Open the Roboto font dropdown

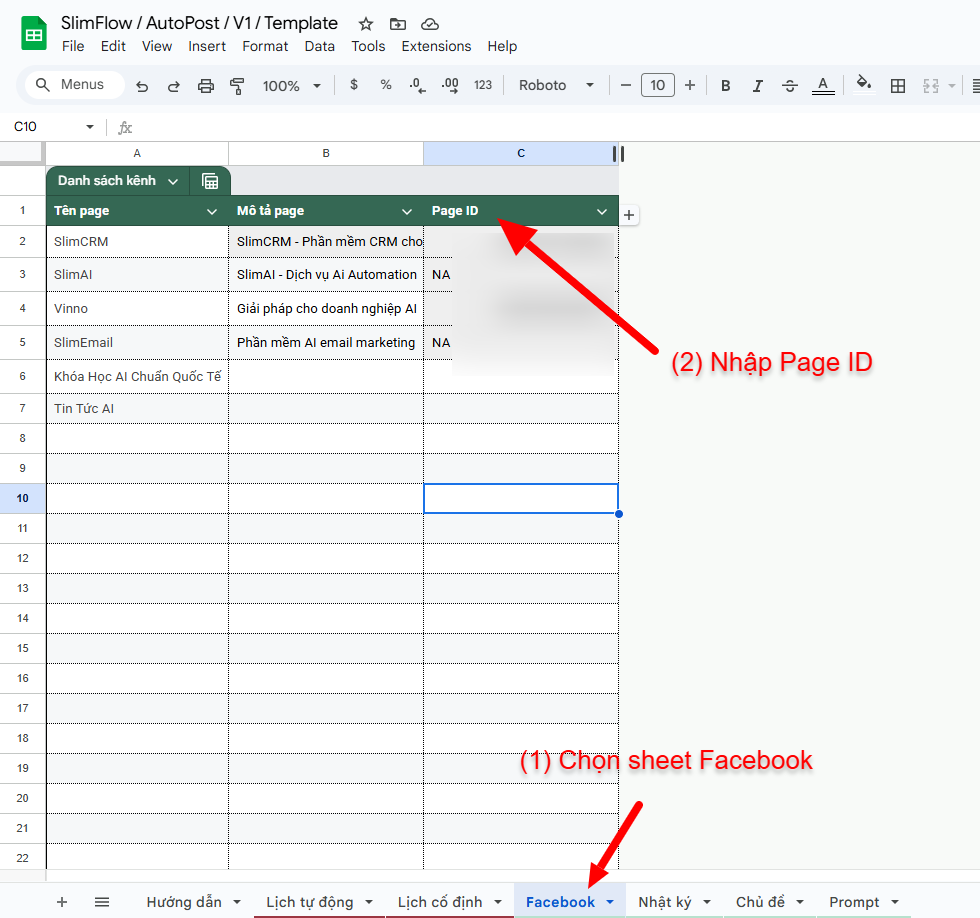556,86
